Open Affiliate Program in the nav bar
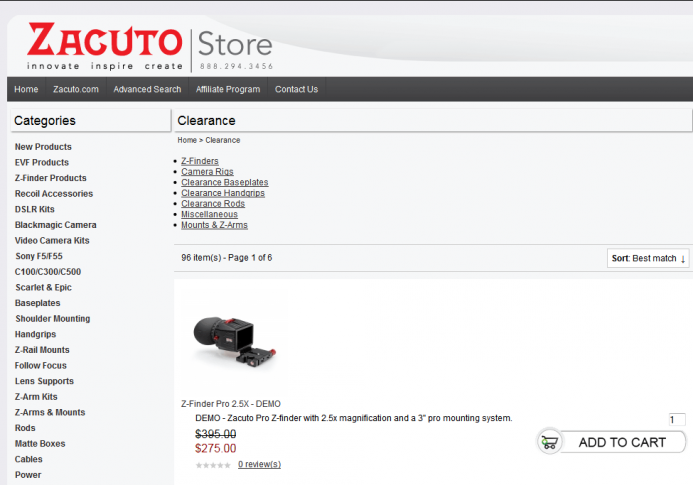Viewport: 693px width, 485px height. (x=228, y=89)
